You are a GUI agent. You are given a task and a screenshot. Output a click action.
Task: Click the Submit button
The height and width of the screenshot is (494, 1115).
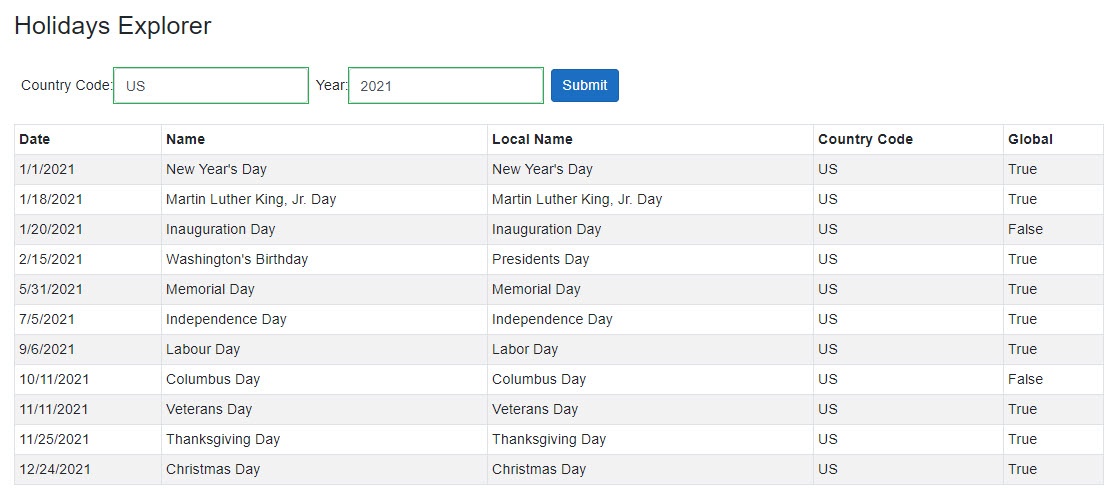pos(584,85)
